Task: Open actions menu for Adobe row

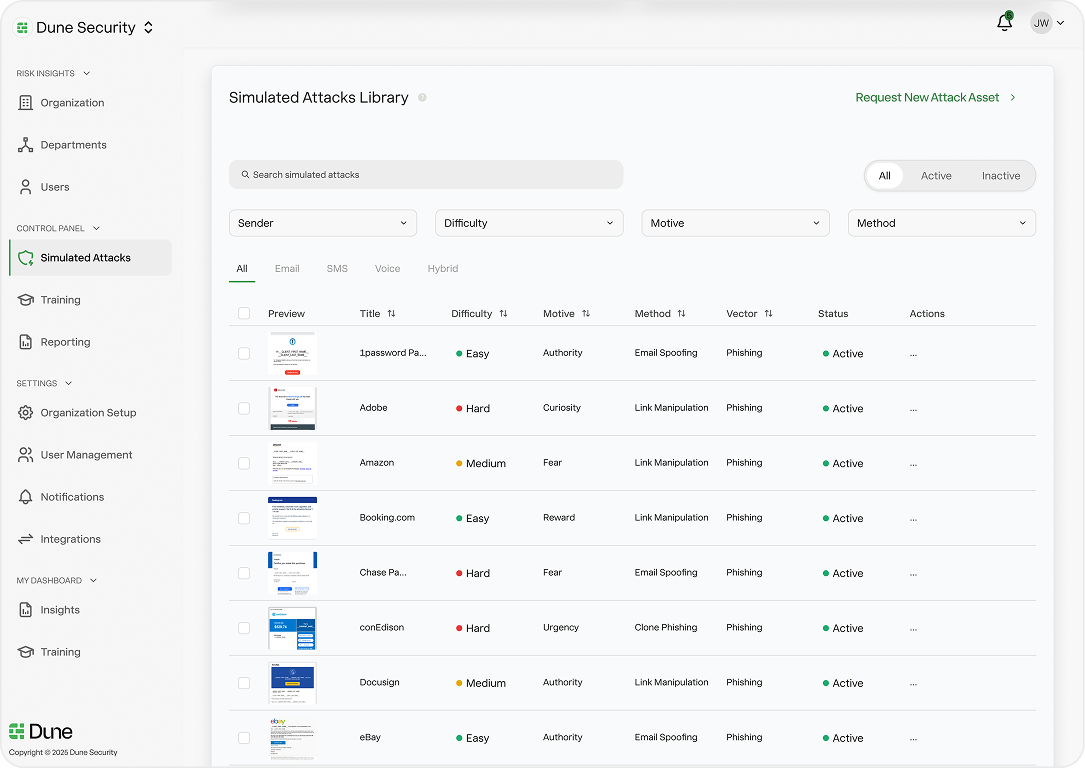Action: coord(913,409)
